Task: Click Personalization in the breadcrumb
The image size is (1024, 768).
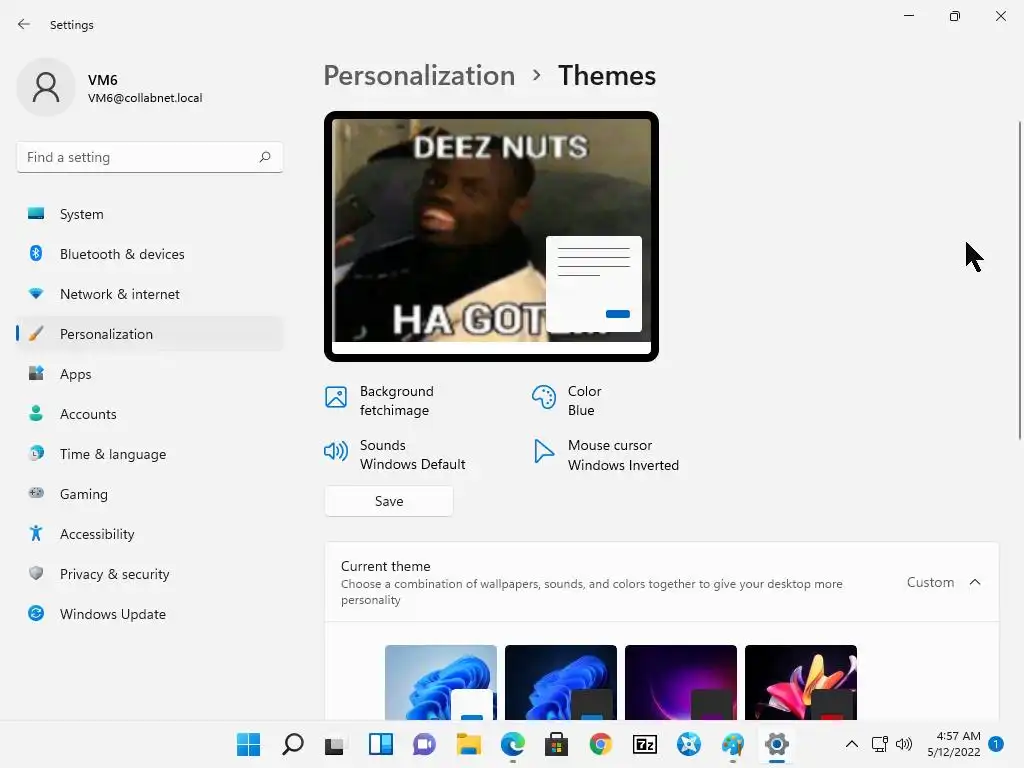Action: click(419, 76)
